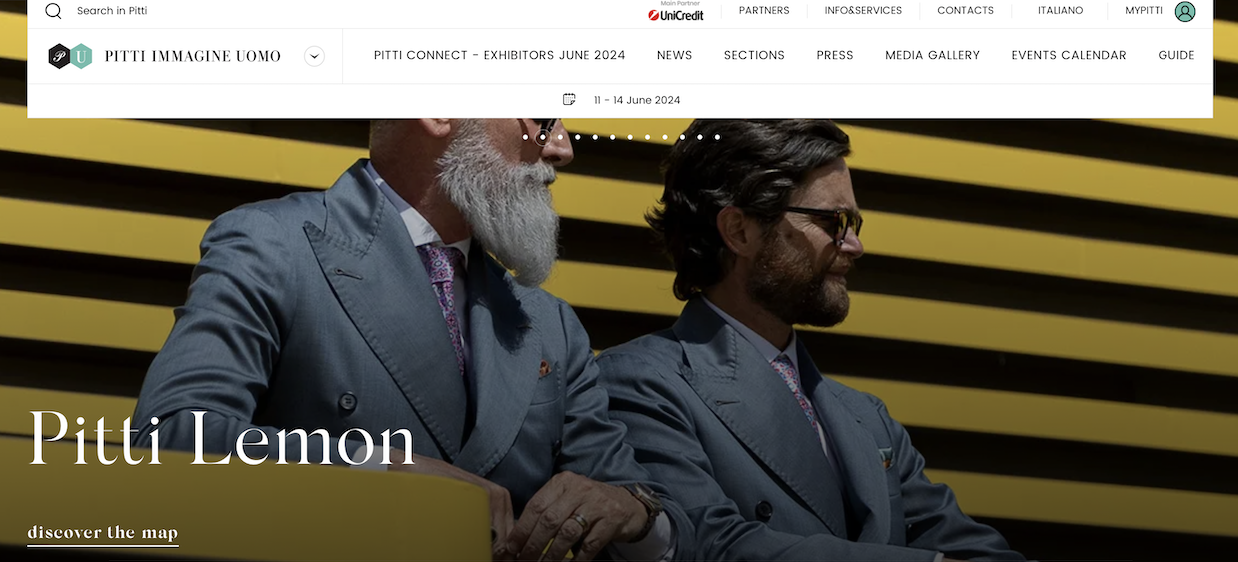Jump to the last carousel slide dot
This screenshot has height=562, width=1238.
[x=717, y=137]
